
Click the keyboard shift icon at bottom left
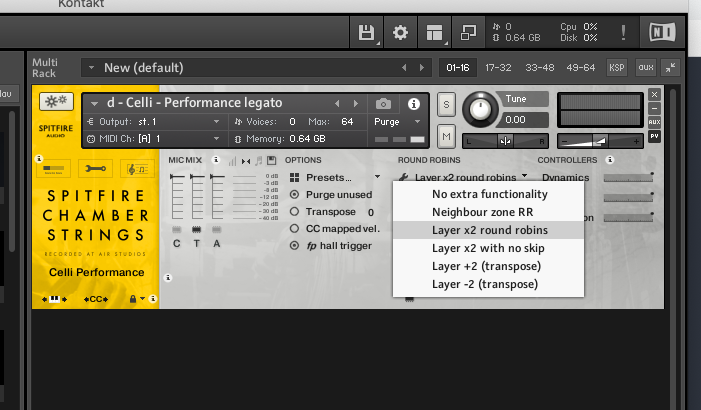point(55,299)
